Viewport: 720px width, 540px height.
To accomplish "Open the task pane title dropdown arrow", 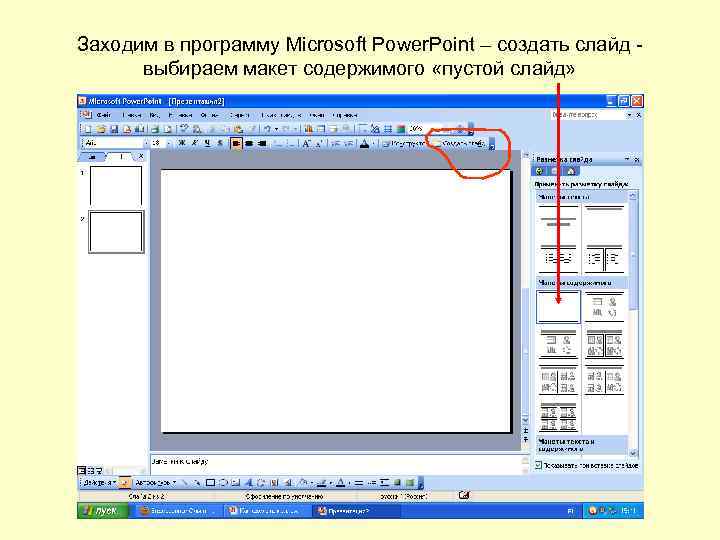I will point(627,159).
